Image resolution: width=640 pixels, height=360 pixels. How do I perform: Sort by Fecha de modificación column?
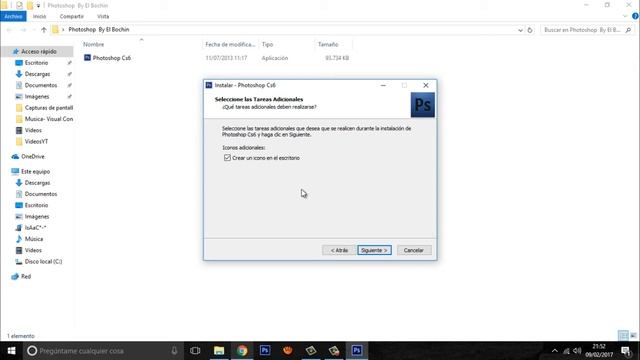click(230, 44)
